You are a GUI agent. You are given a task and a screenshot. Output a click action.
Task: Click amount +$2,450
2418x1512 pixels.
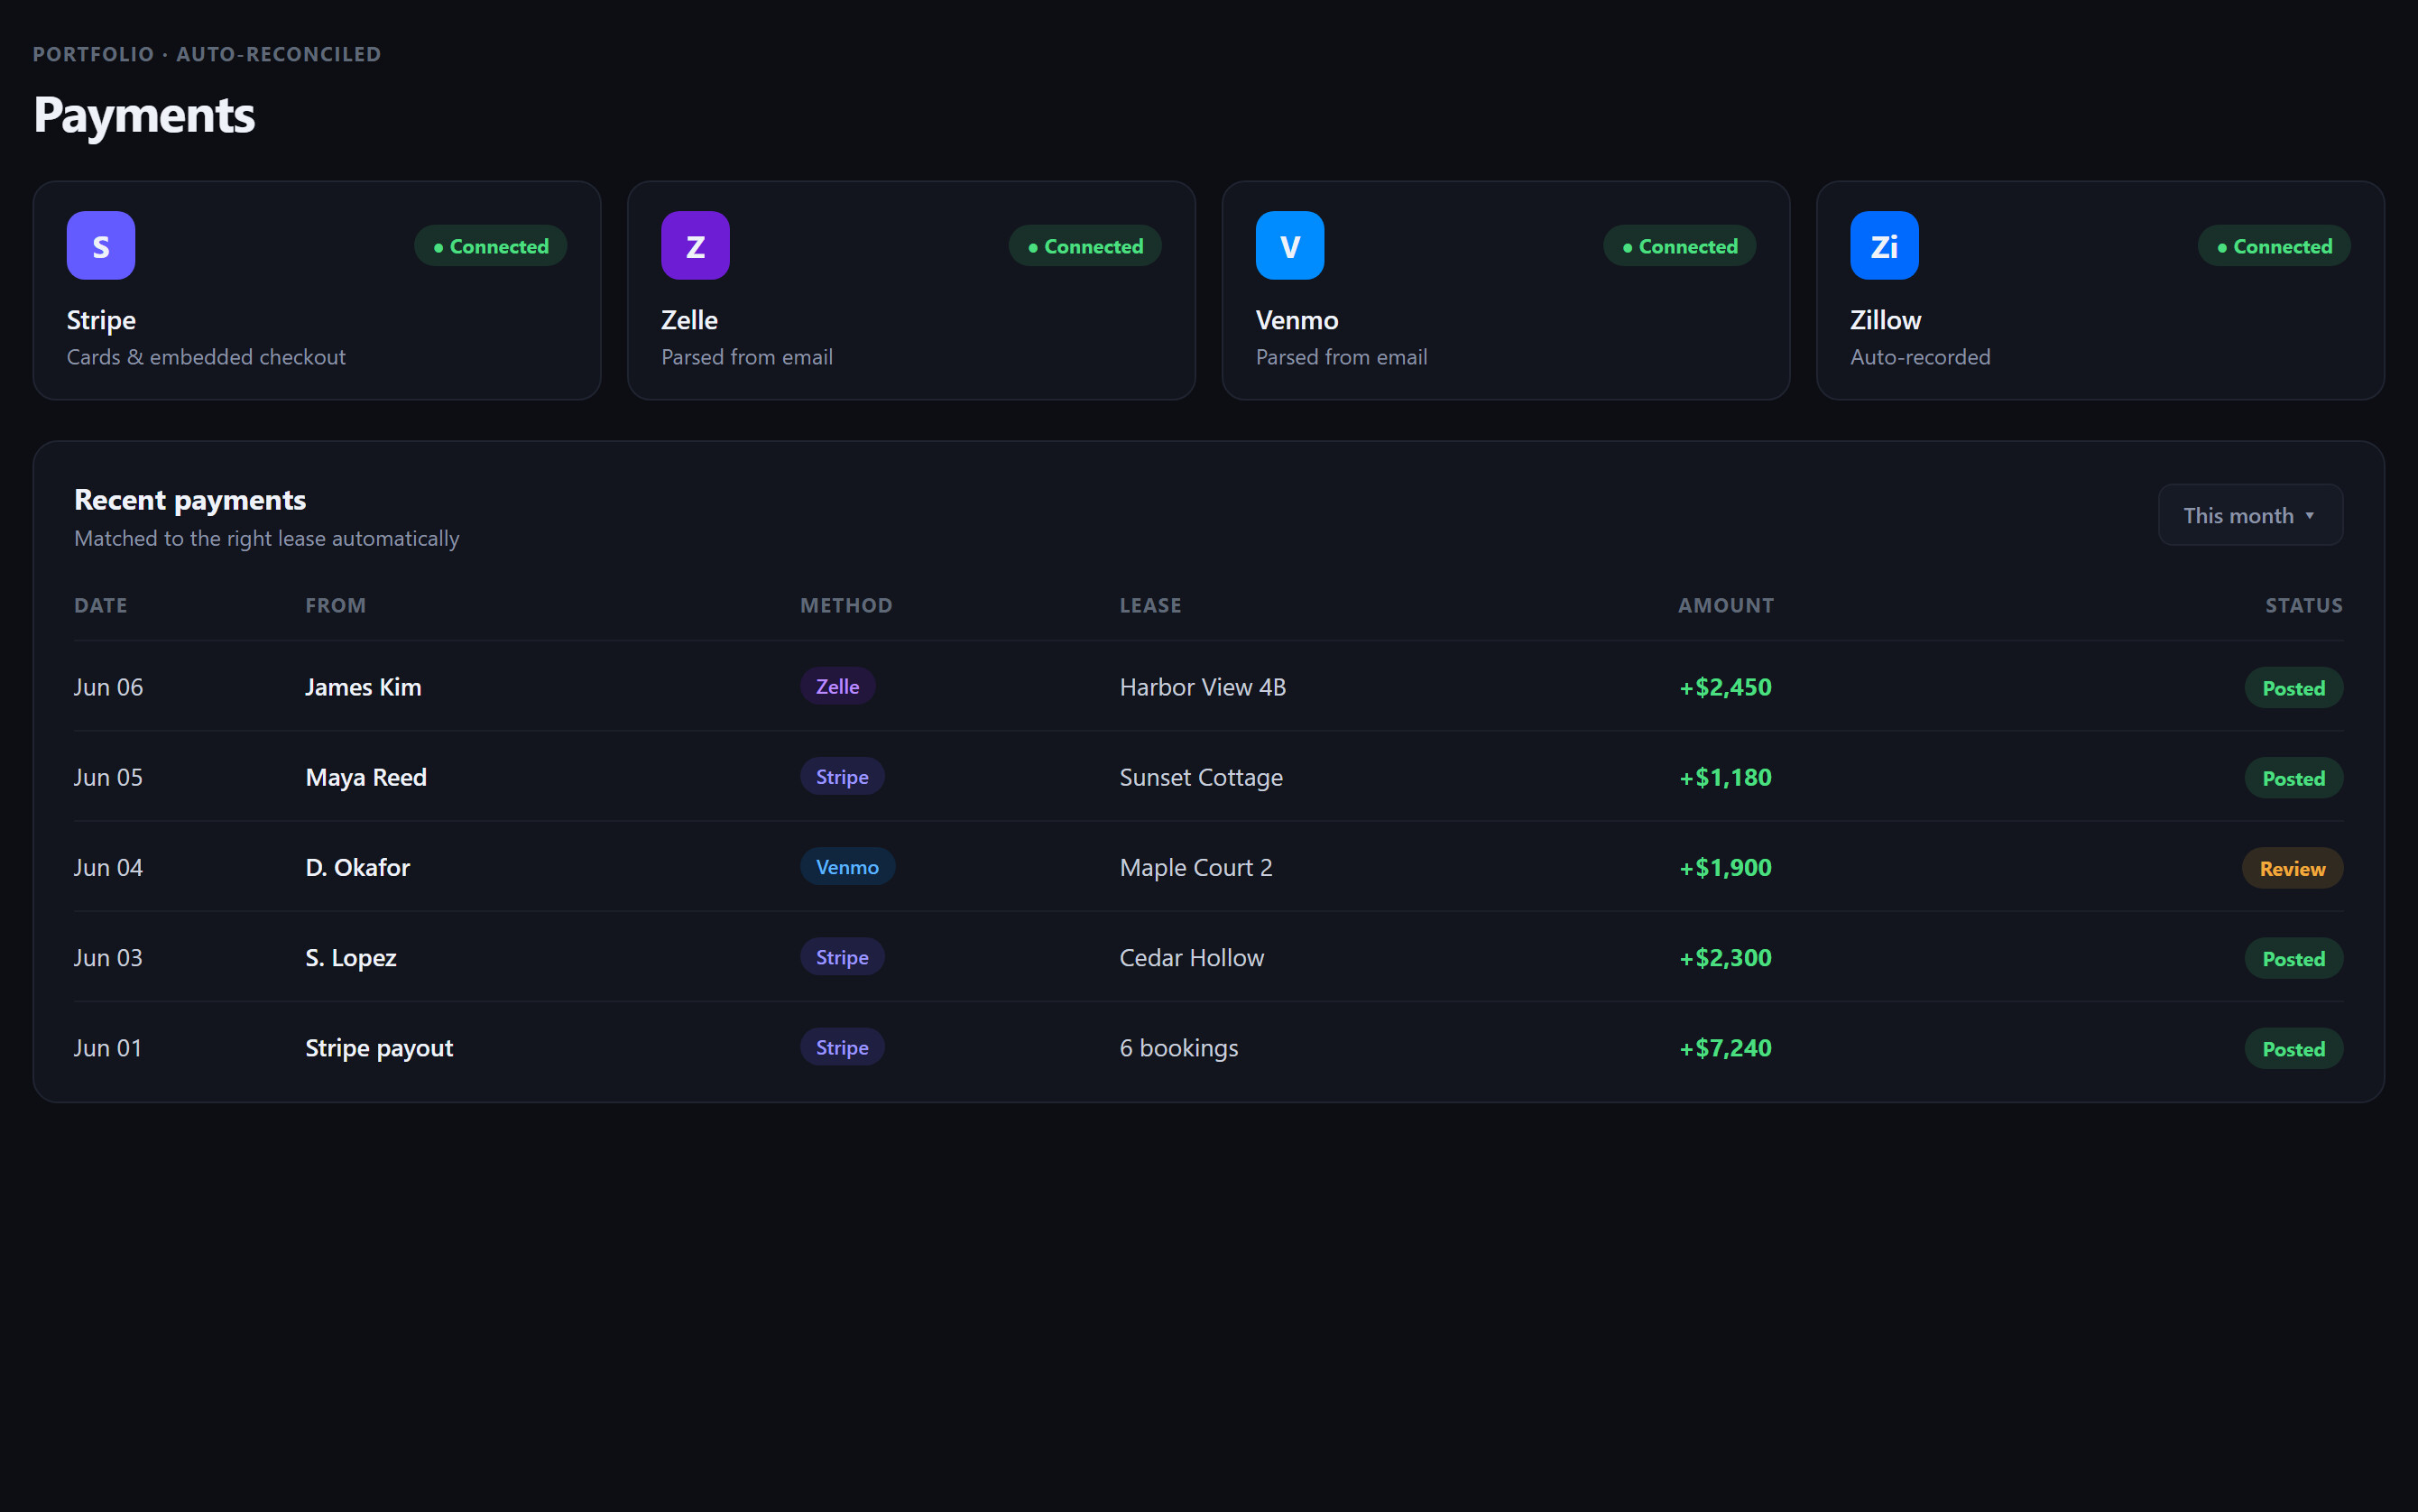coord(1725,687)
